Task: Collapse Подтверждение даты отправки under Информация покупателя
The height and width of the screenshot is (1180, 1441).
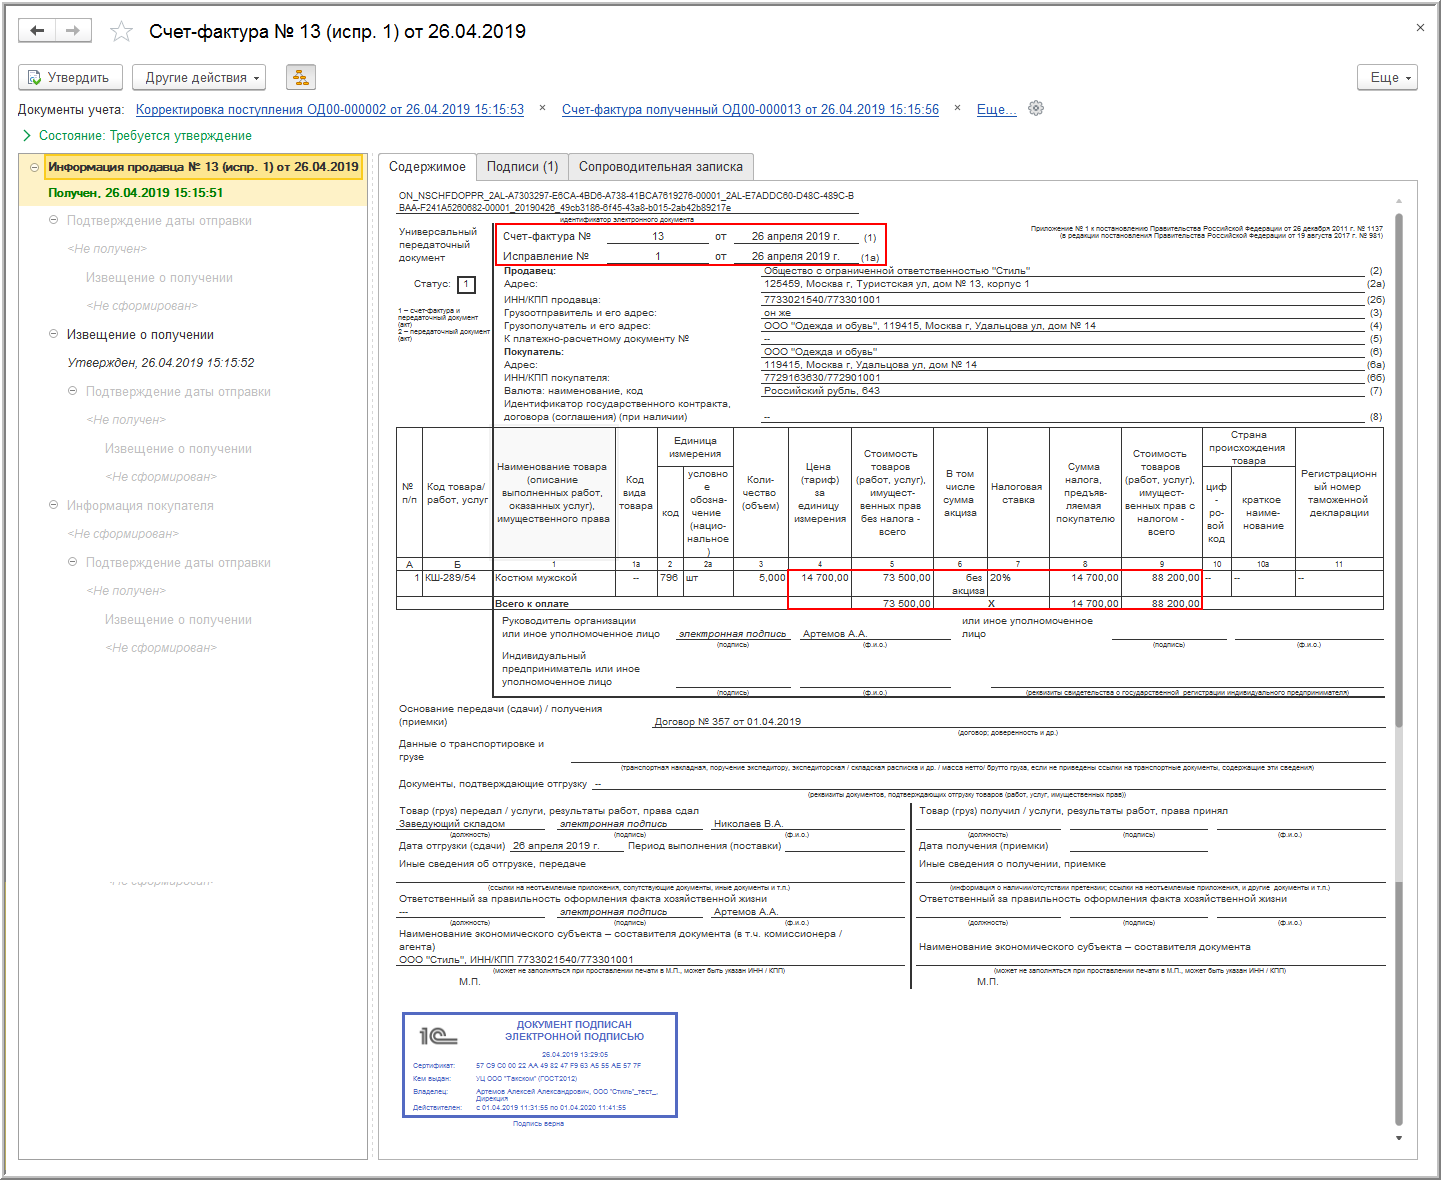Action: [73, 562]
